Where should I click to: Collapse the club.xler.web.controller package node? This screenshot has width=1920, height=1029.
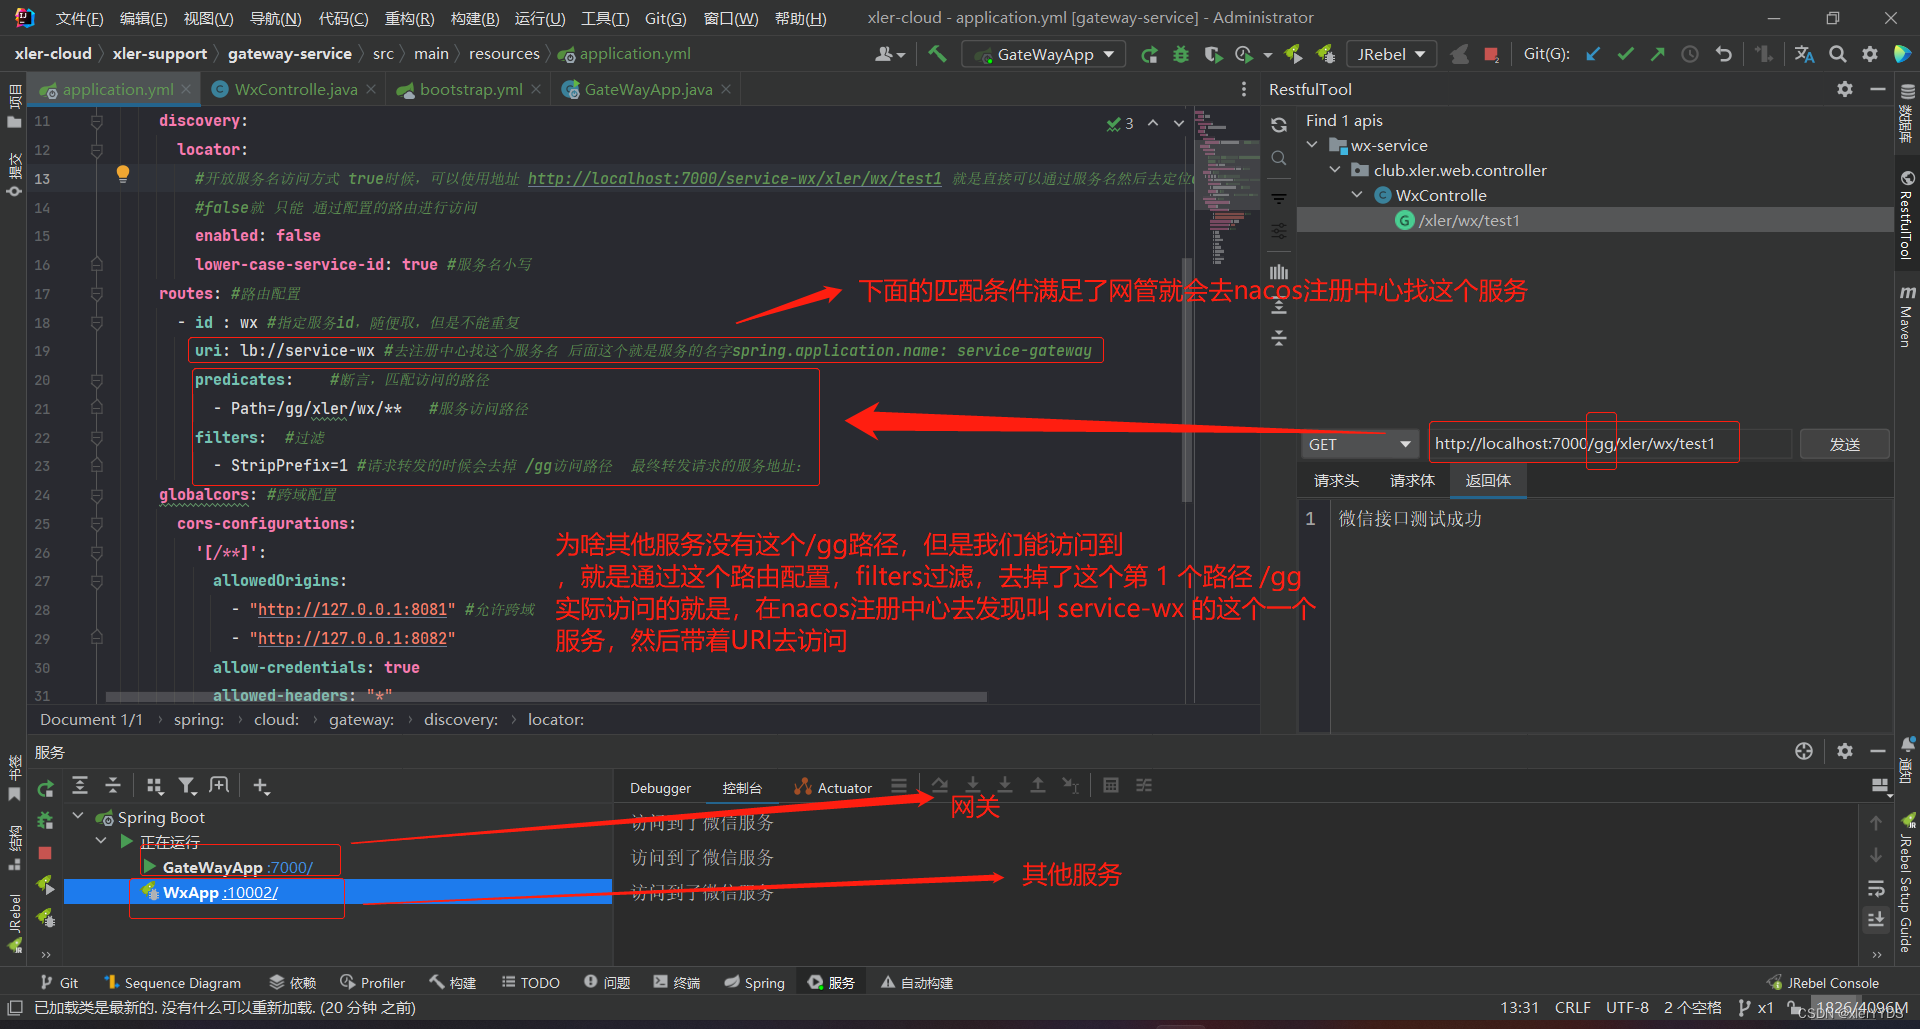(x=1334, y=171)
